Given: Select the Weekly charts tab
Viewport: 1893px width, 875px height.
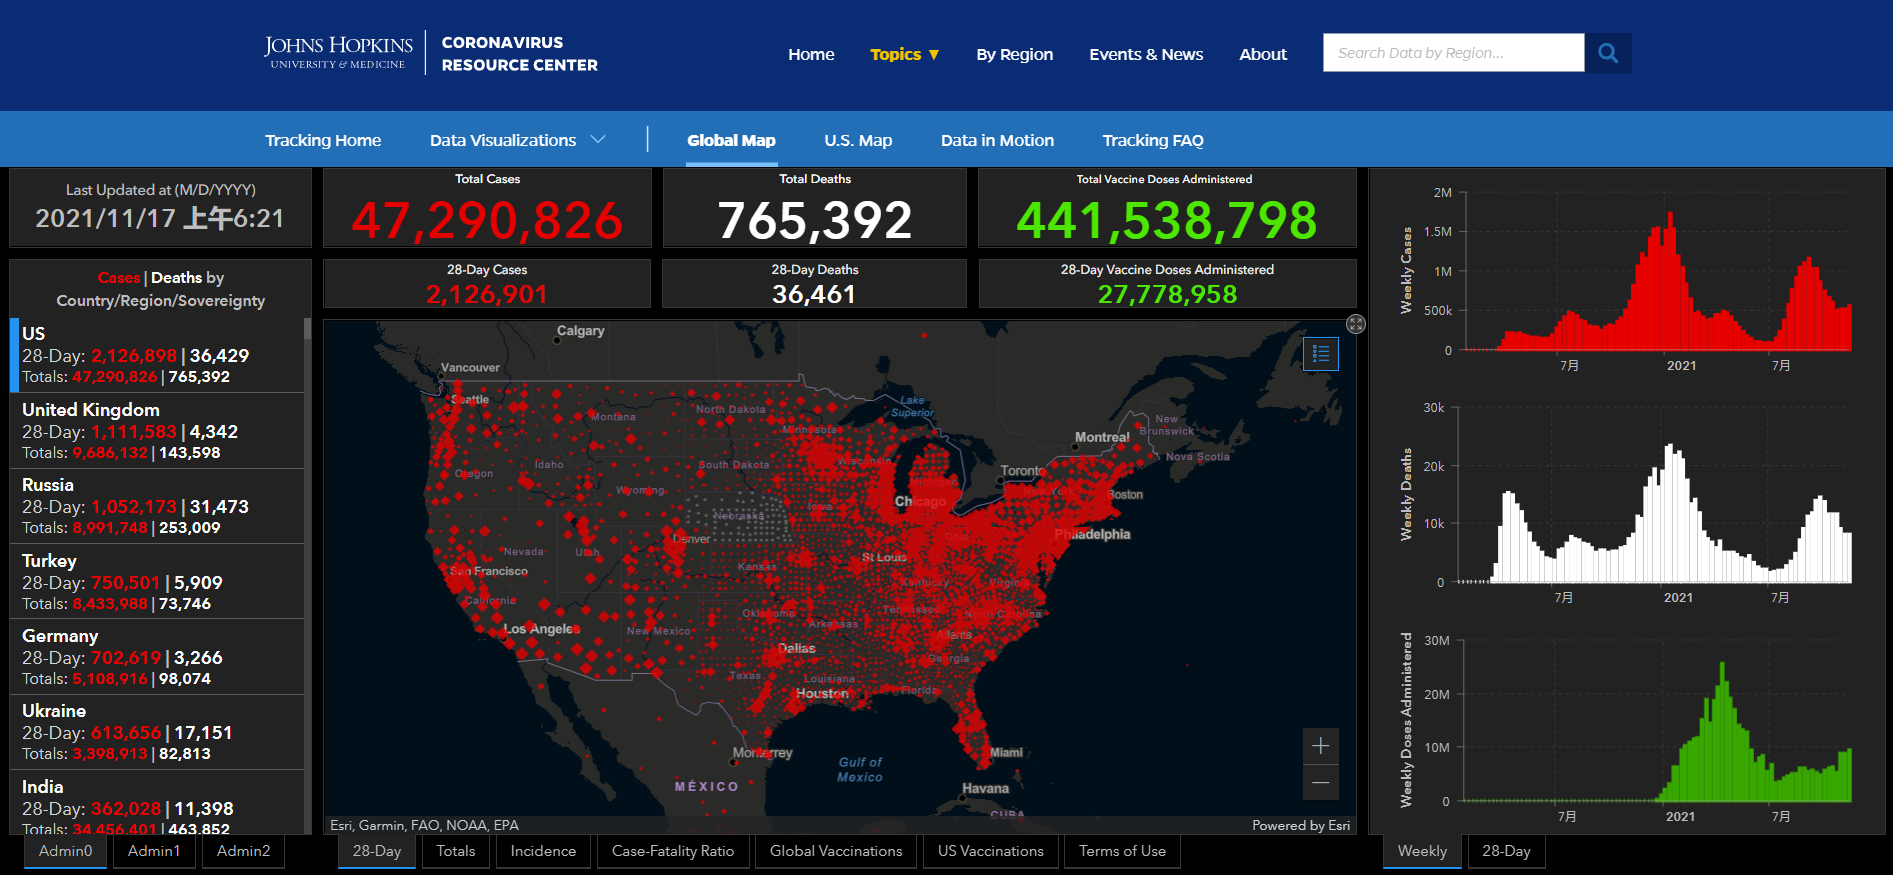Looking at the screenshot, I should pyautogui.click(x=1422, y=851).
